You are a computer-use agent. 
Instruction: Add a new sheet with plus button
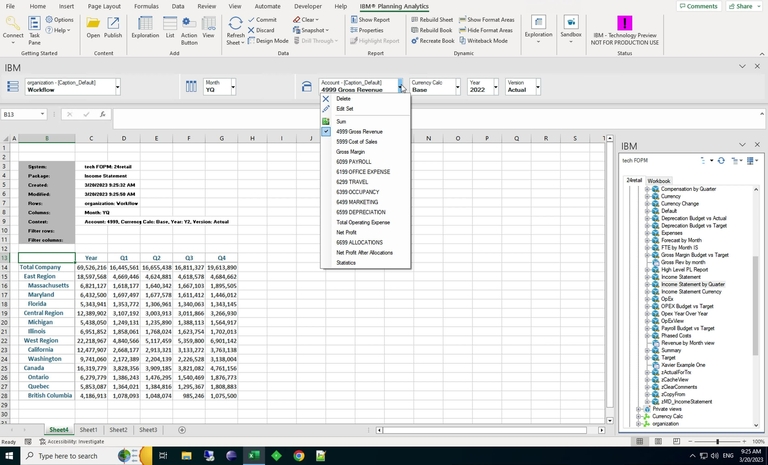[182, 430]
